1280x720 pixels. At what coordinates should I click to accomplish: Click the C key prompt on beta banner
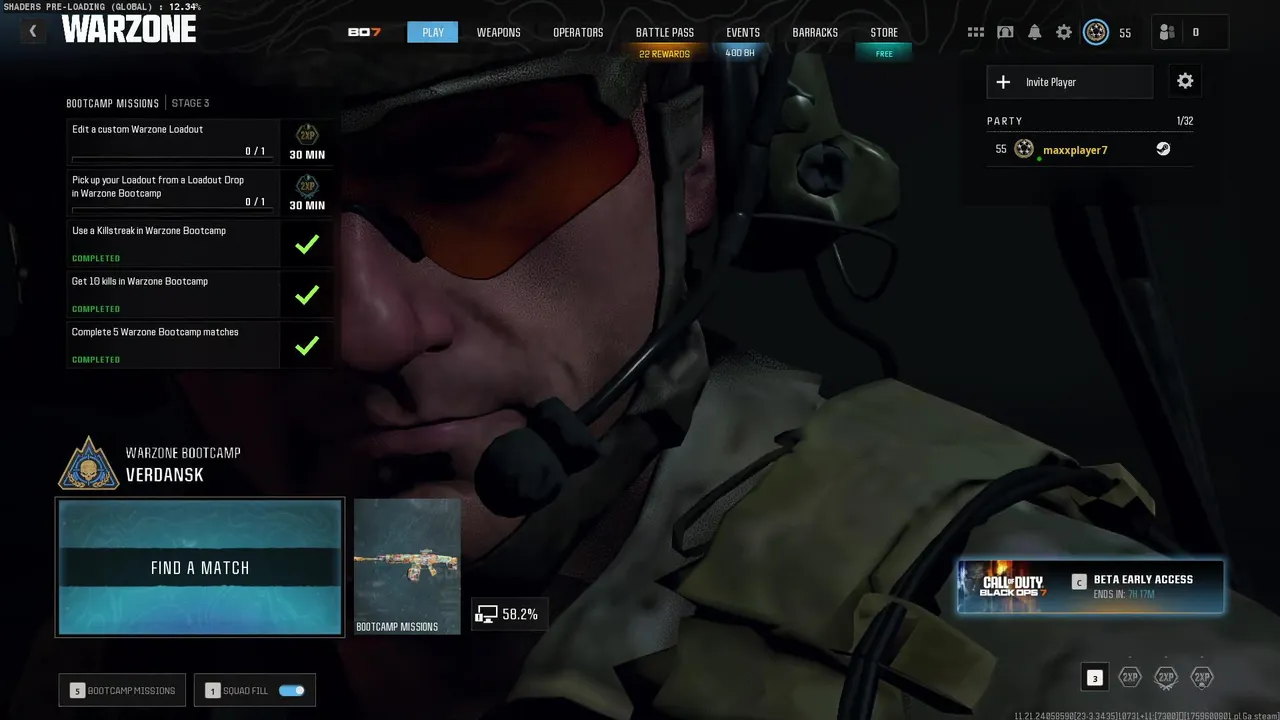(x=1079, y=581)
